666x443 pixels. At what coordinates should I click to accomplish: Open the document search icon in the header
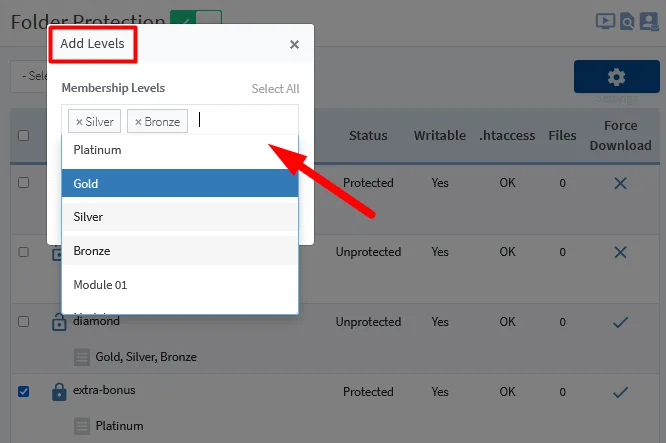(627, 21)
